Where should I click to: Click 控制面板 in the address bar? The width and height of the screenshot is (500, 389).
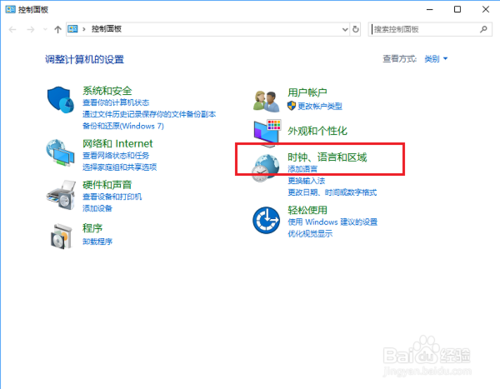106,29
